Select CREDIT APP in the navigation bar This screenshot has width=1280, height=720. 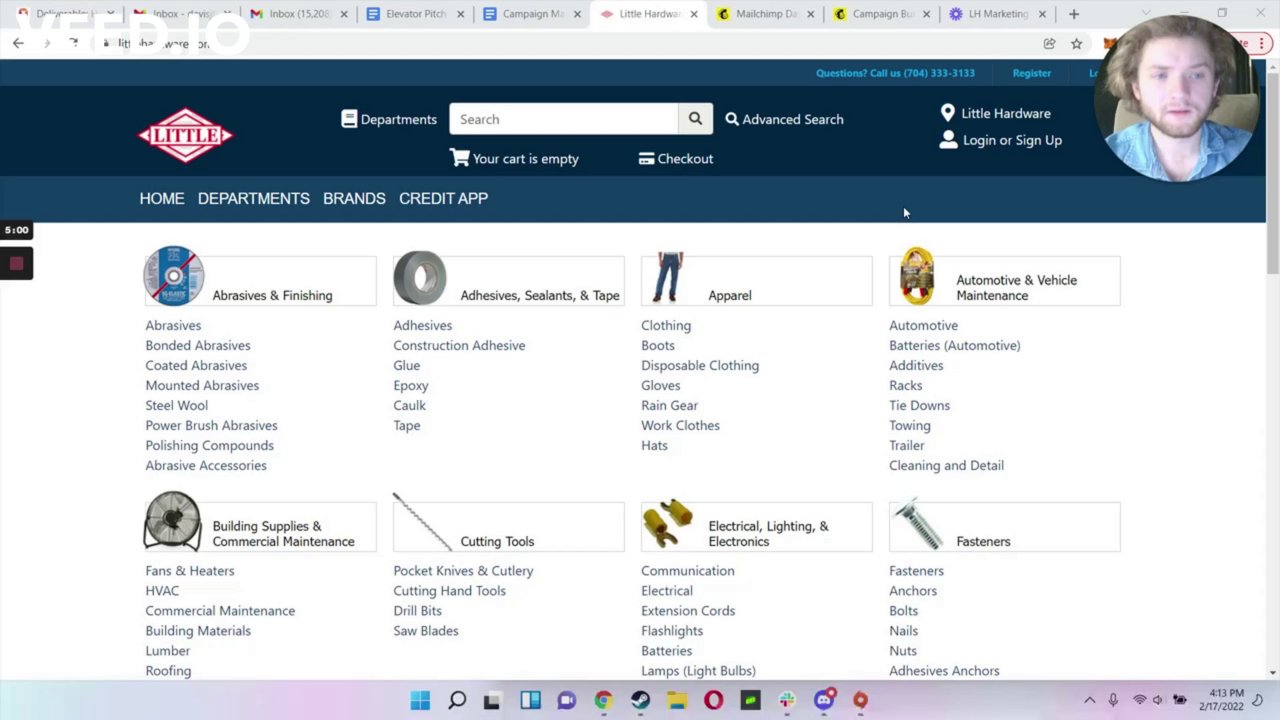pyautogui.click(x=443, y=198)
